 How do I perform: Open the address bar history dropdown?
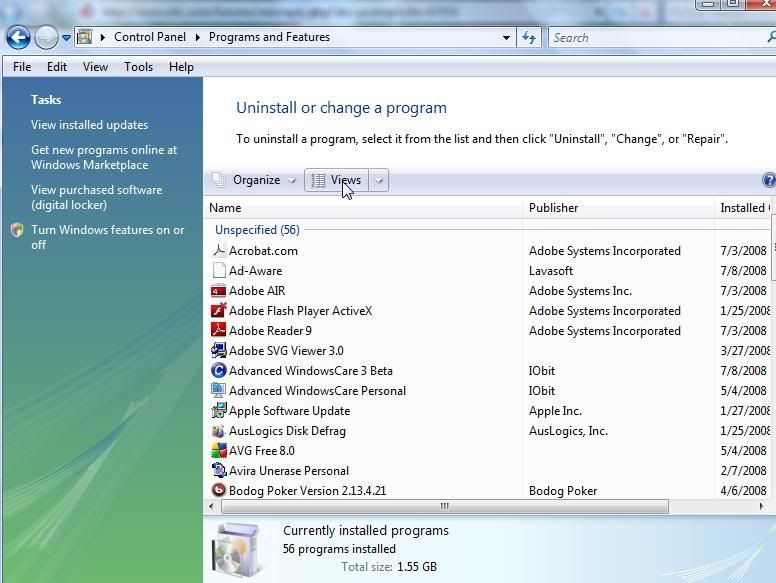(506, 38)
